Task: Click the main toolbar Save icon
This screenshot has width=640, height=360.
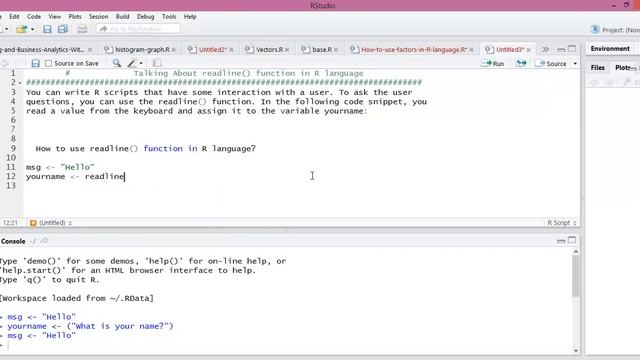Action: [x=47, y=29]
